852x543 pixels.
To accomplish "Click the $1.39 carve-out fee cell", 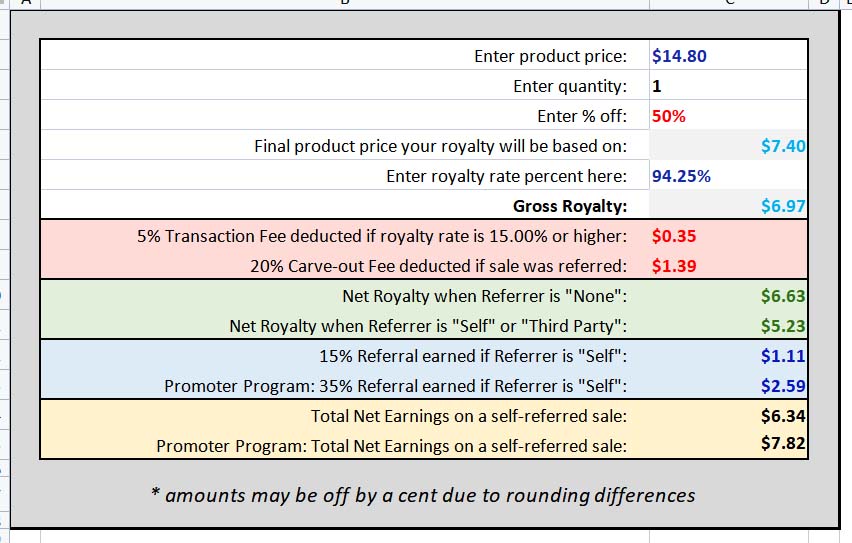I will click(728, 265).
